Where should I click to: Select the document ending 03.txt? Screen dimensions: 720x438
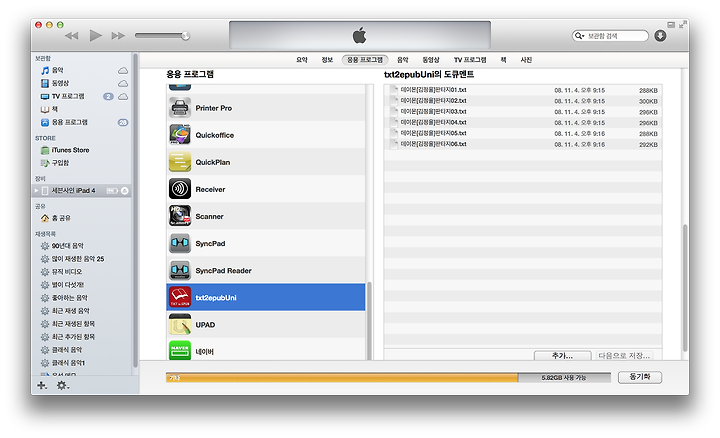(x=523, y=112)
